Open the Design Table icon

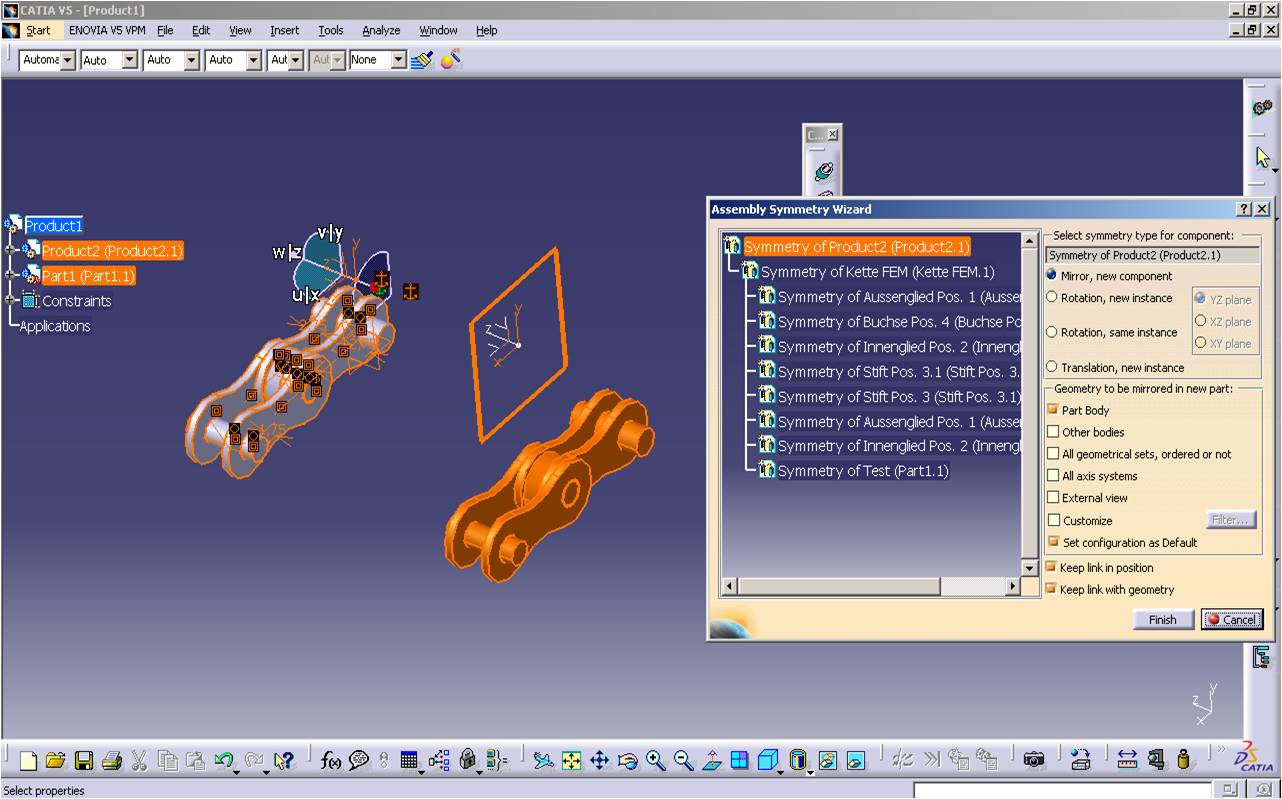(408, 761)
